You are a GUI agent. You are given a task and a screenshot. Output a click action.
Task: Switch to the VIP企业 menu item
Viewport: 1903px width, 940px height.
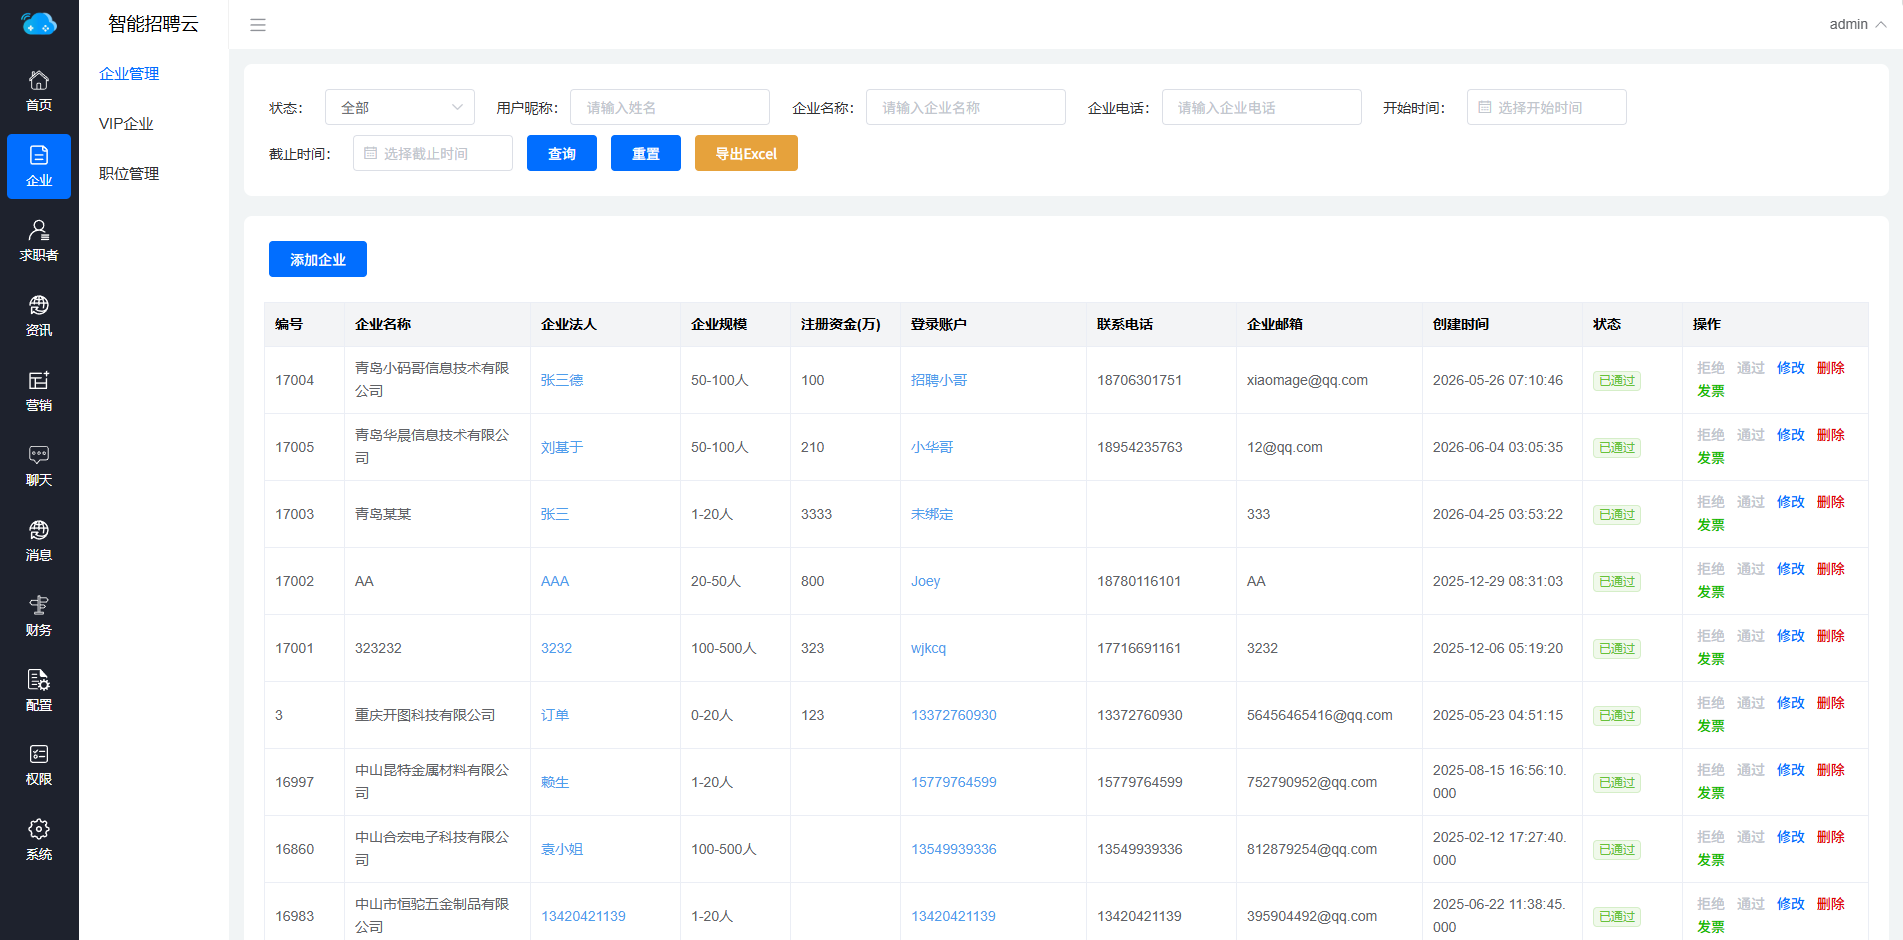(126, 123)
